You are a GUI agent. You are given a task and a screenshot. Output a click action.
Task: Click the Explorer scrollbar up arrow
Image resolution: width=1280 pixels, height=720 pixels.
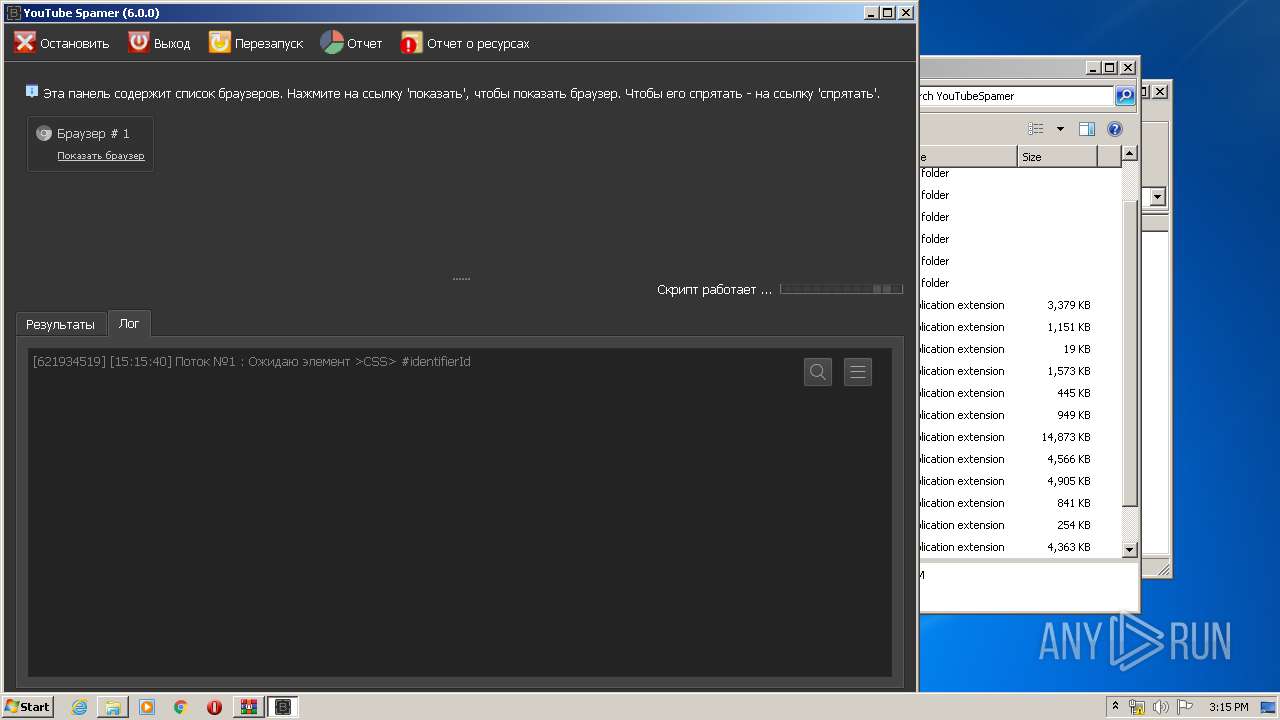click(1129, 154)
